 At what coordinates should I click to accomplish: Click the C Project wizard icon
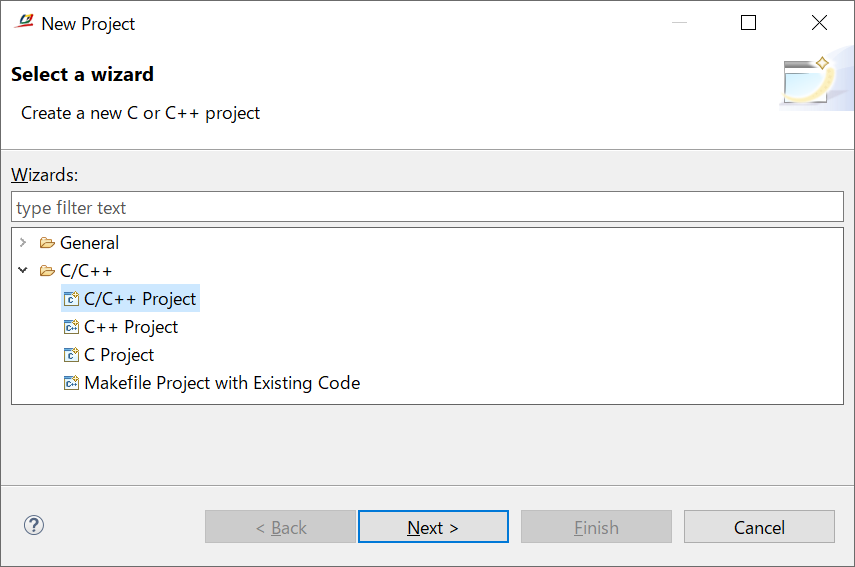coord(71,355)
